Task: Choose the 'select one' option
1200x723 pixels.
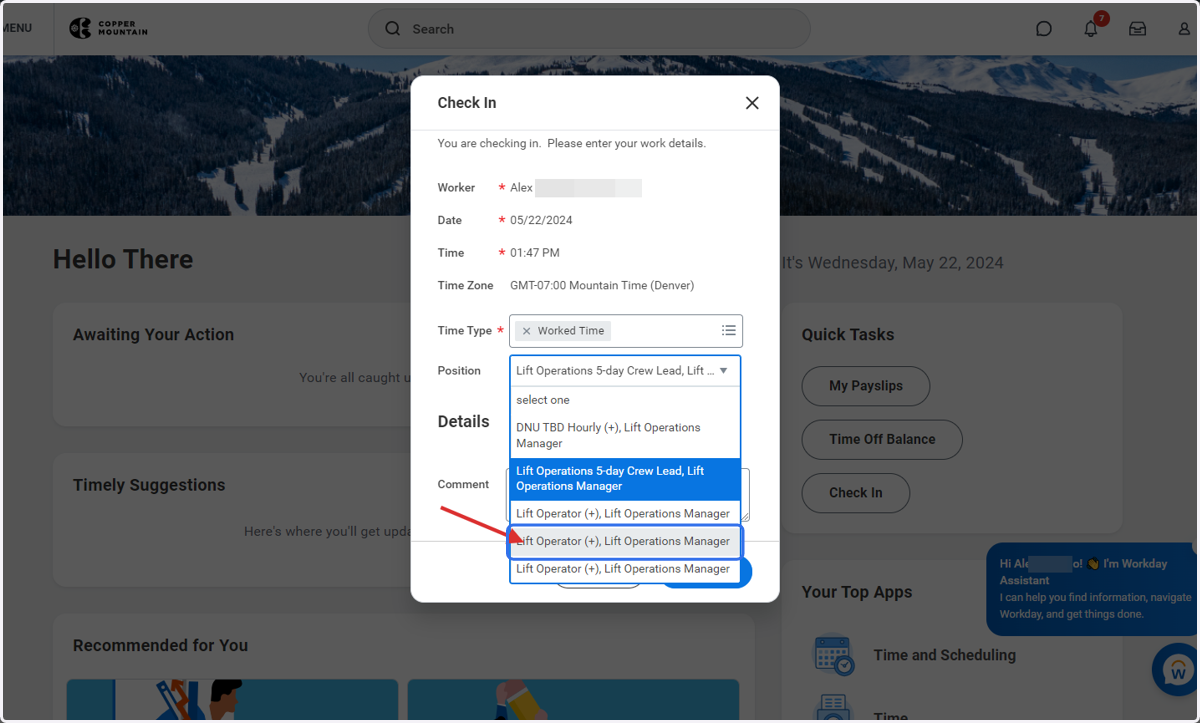Action: click(x=625, y=400)
